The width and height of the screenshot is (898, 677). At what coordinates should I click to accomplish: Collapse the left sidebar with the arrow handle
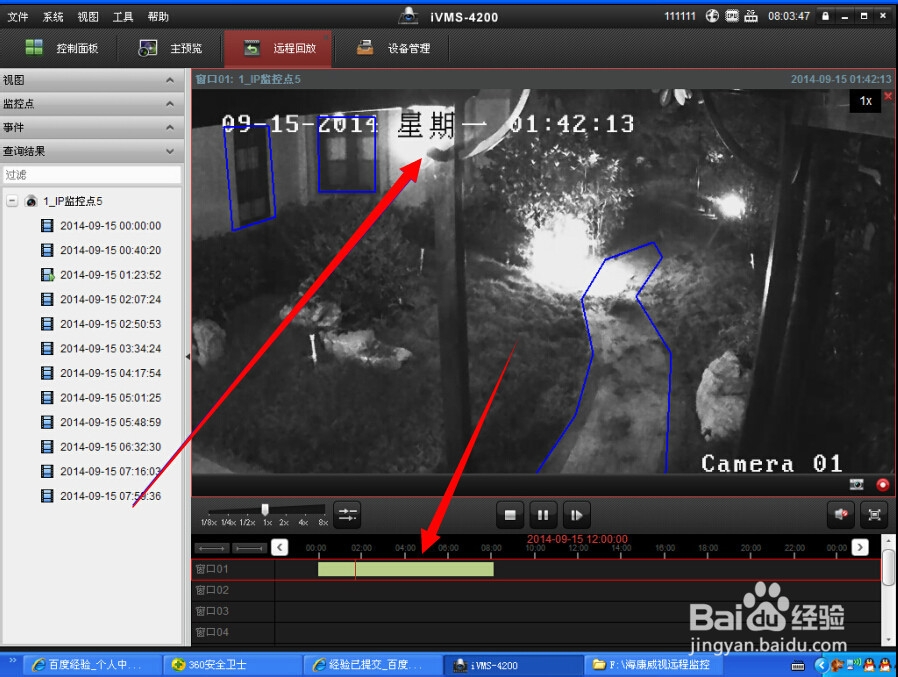(187, 356)
